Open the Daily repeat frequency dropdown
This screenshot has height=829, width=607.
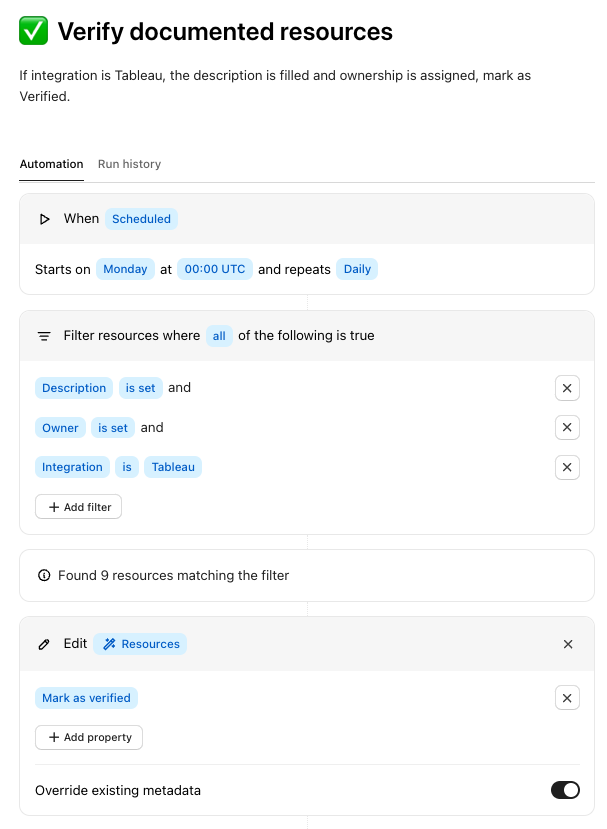(357, 269)
